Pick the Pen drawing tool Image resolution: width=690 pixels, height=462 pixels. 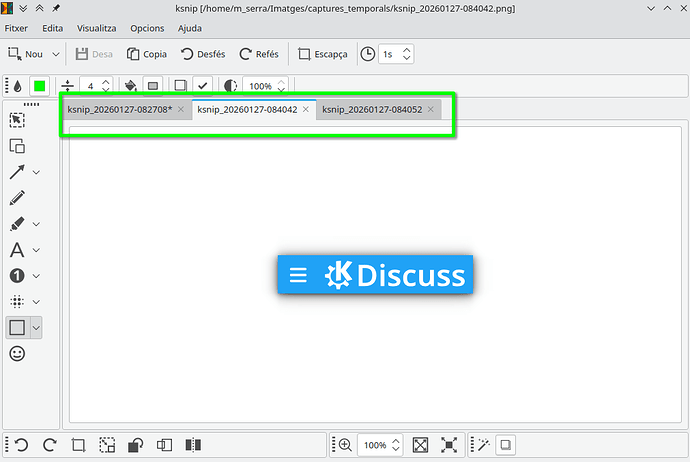tap(17, 198)
